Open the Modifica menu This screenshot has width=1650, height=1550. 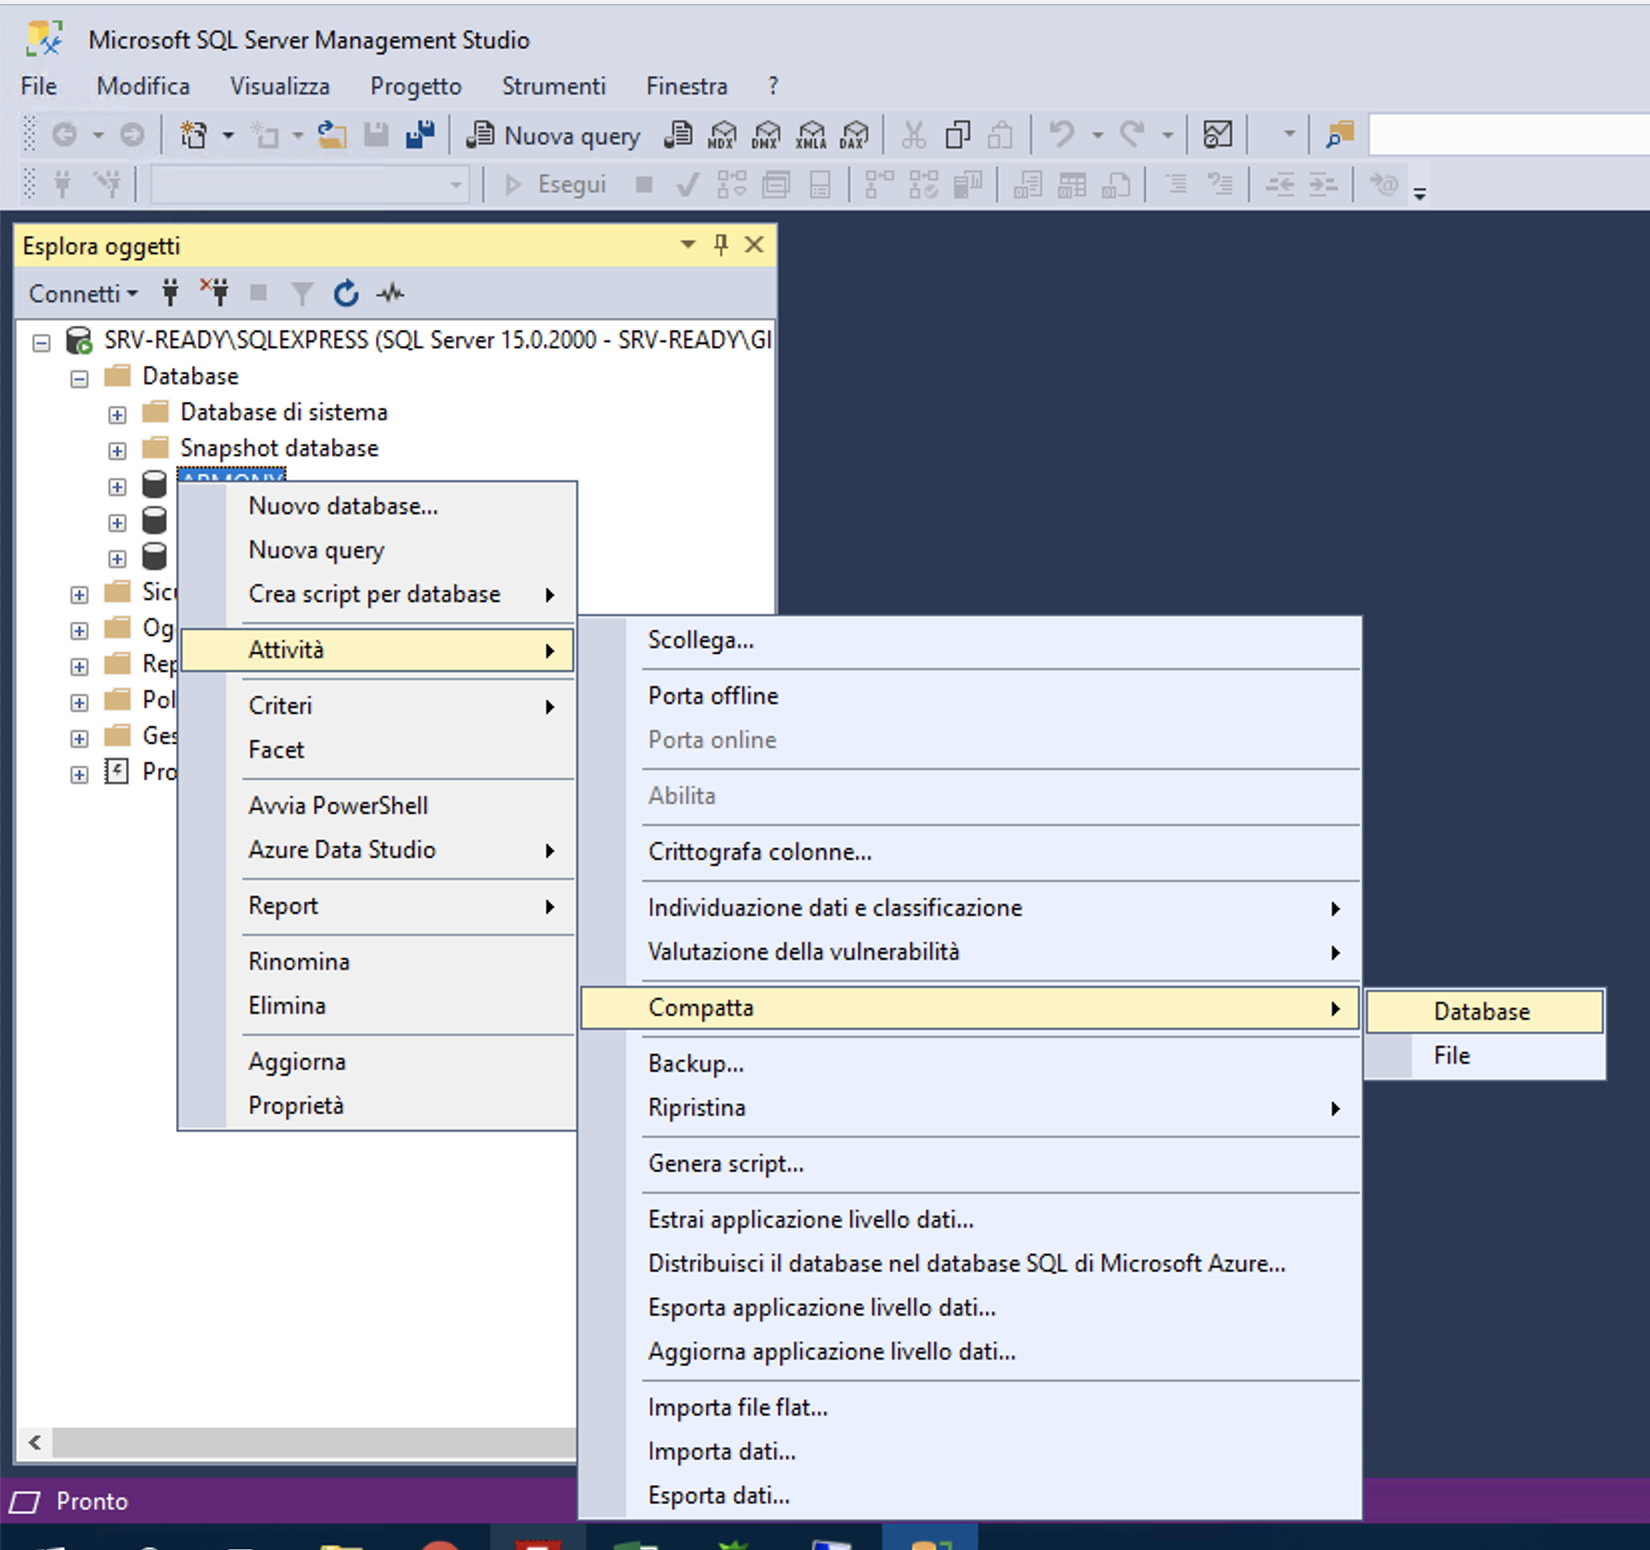click(143, 86)
